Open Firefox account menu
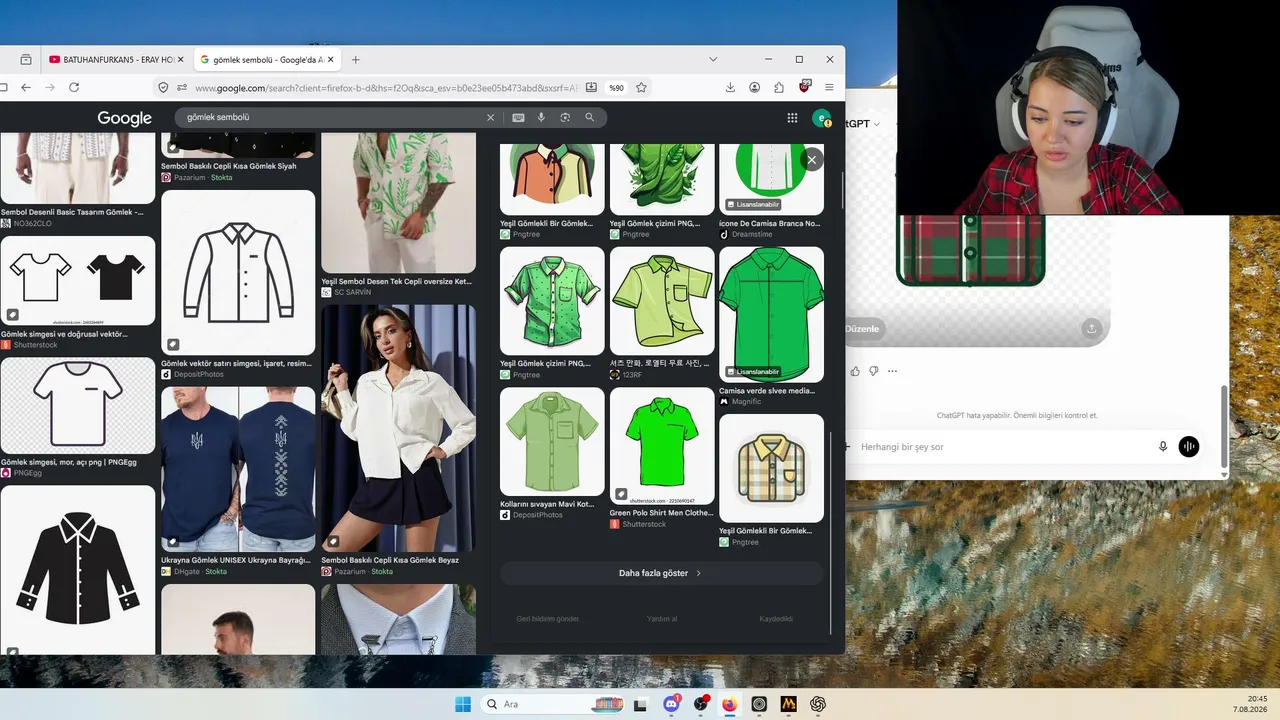Screen dimensions: 1280x720 click(755, 88)
